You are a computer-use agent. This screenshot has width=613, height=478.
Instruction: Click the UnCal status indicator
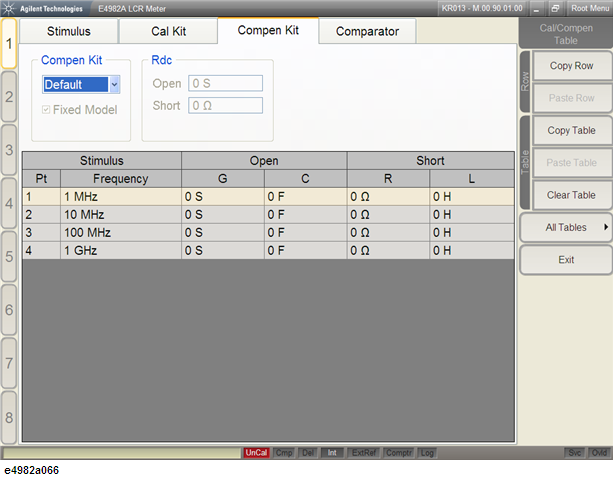point(256,453)
